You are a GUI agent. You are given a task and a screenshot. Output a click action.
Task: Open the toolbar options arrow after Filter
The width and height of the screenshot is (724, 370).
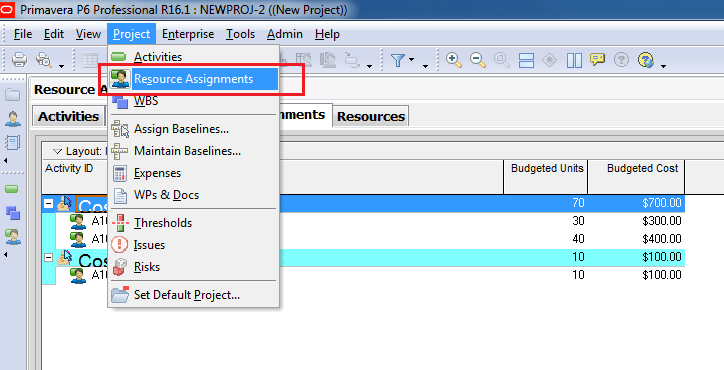pos(425,67)
